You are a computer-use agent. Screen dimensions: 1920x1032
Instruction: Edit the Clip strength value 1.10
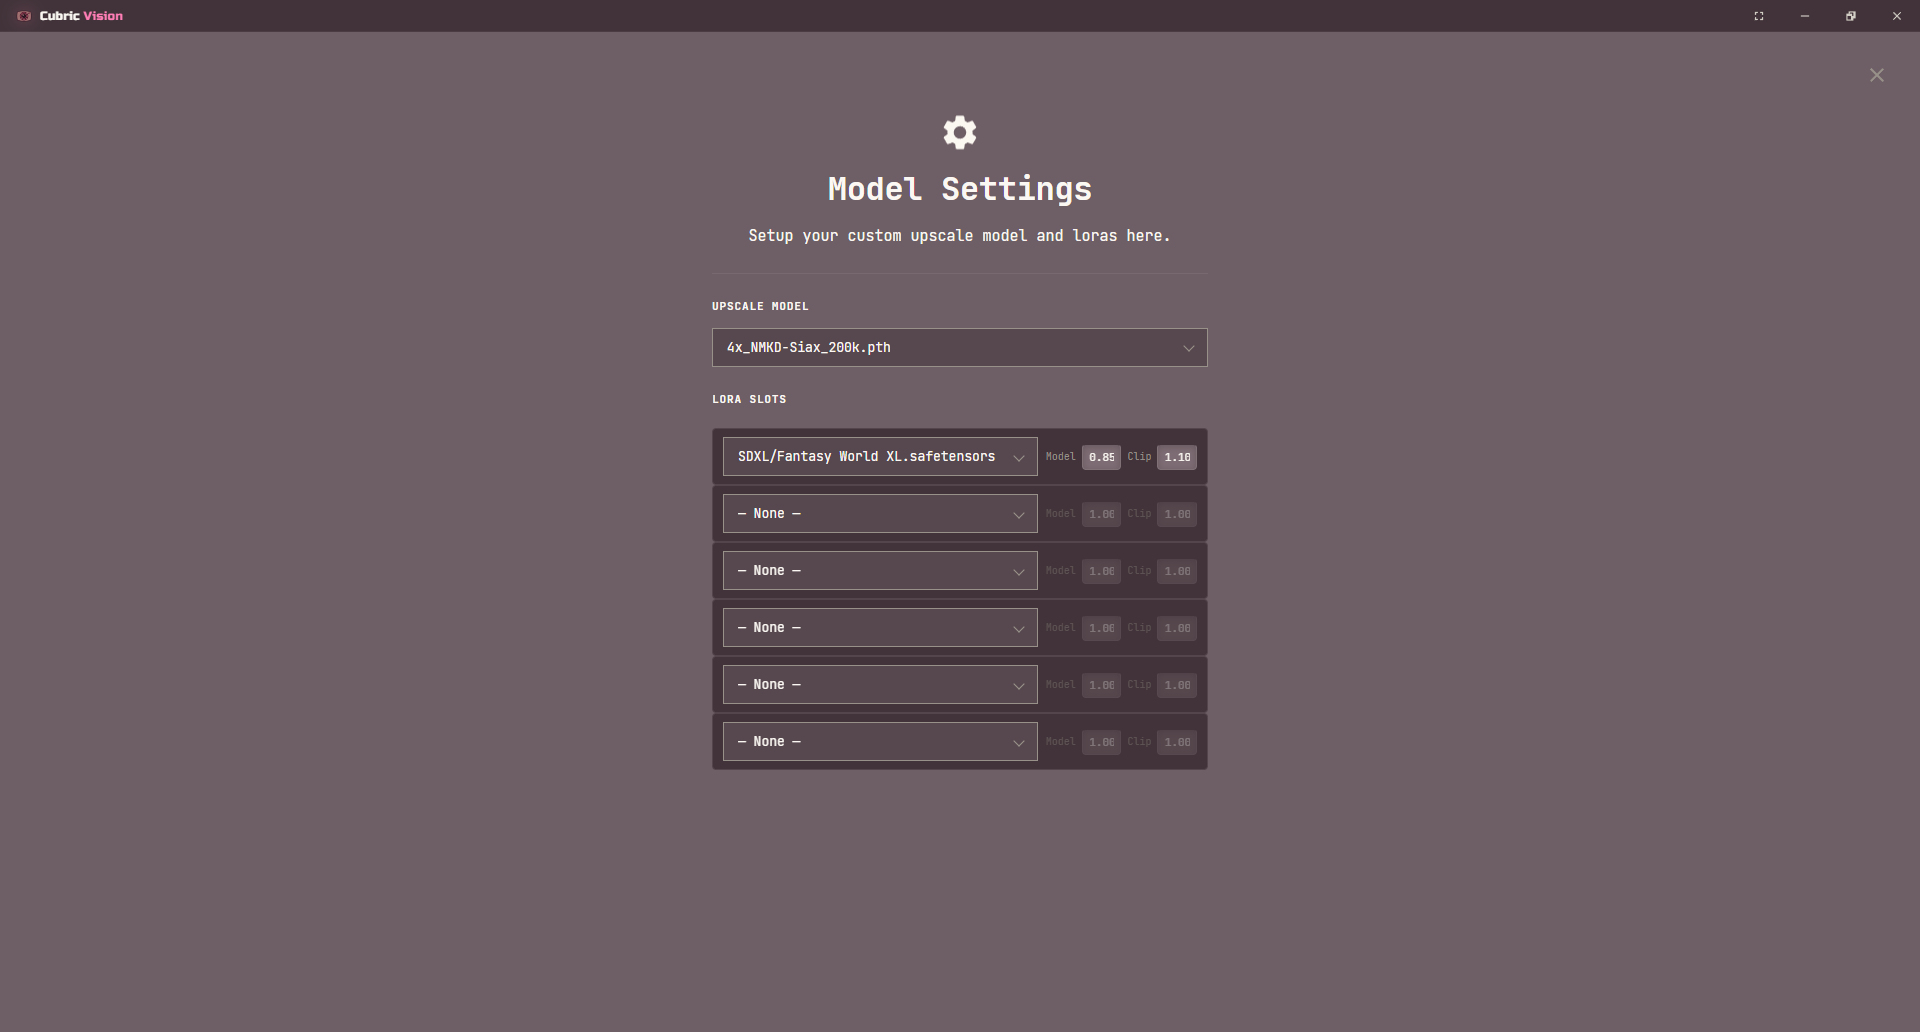coord(1177,457)
